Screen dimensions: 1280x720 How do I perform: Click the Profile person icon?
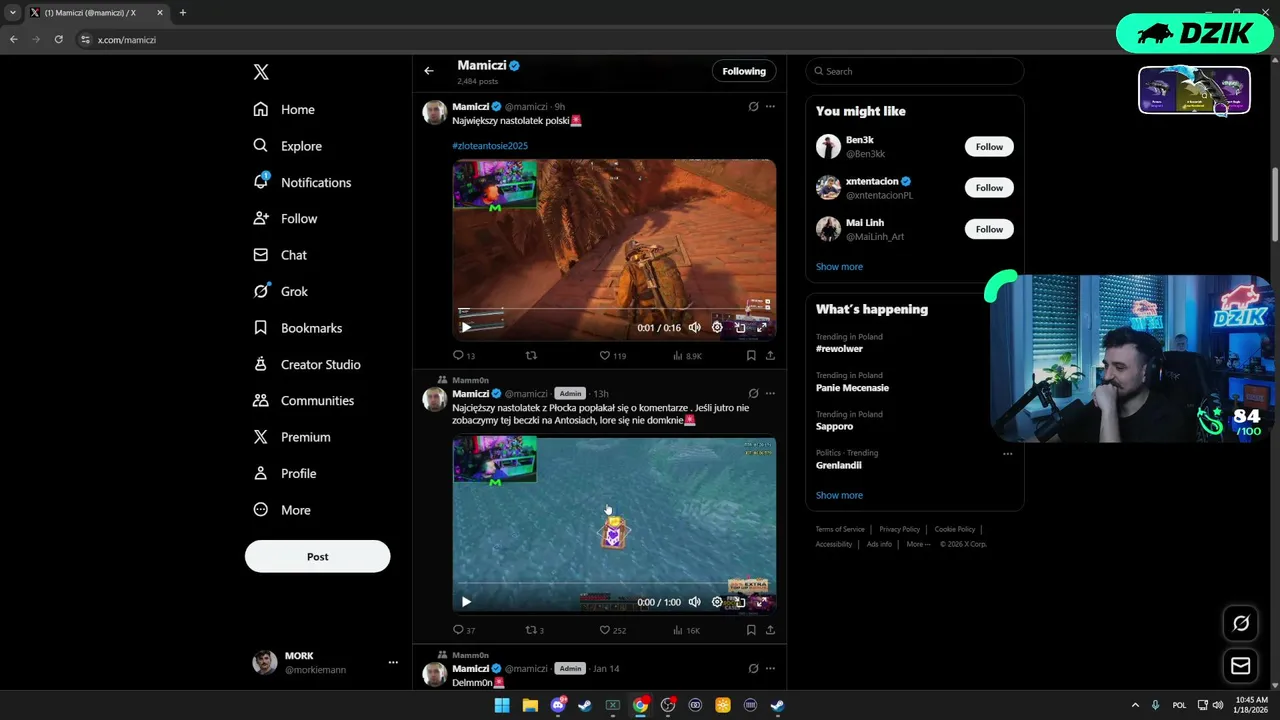tap(261, 473)
